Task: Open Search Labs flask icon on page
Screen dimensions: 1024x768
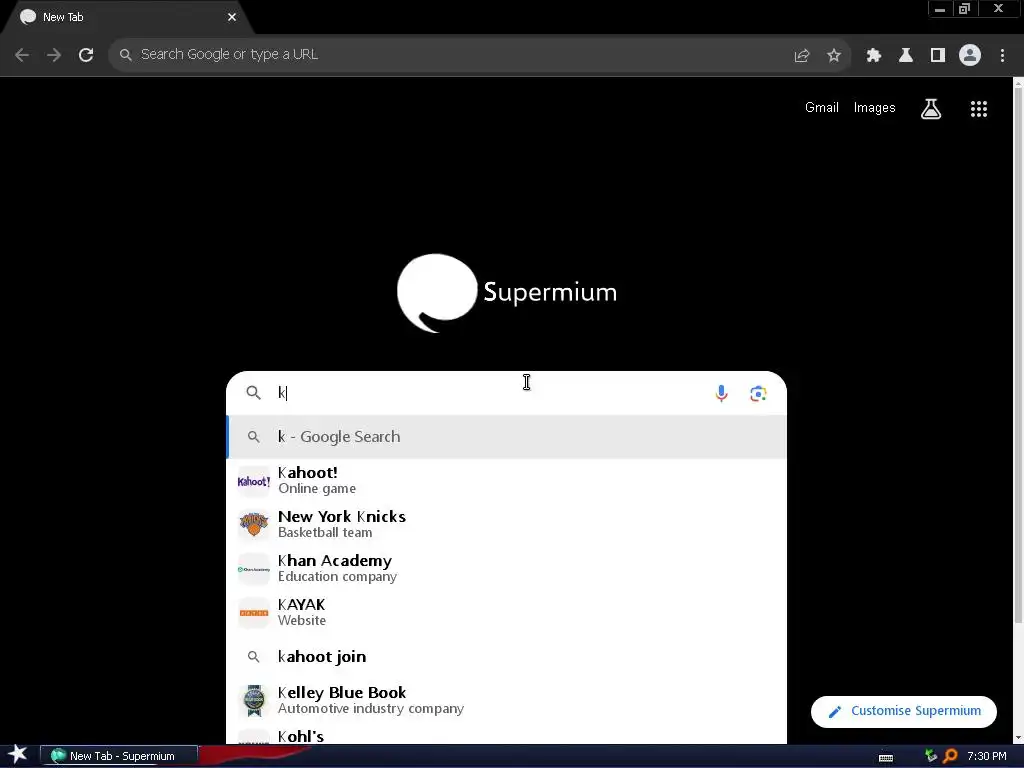Action: pos(931,109)
